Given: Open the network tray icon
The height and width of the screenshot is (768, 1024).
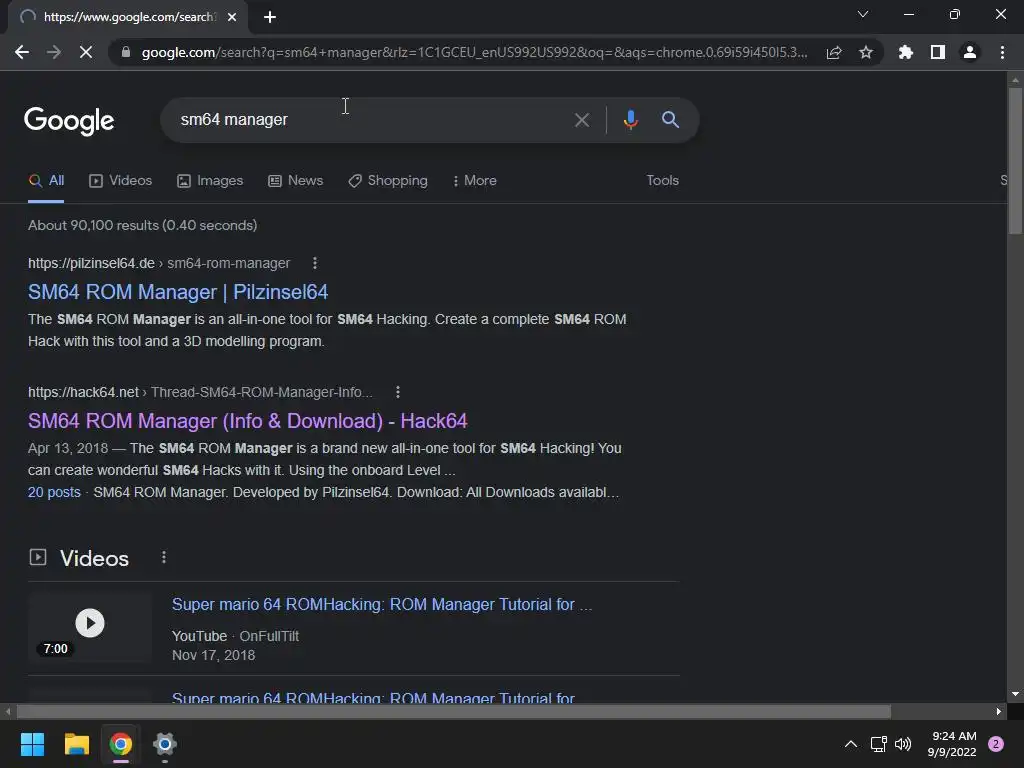Looking at the screenshot, I should [878, 744].
